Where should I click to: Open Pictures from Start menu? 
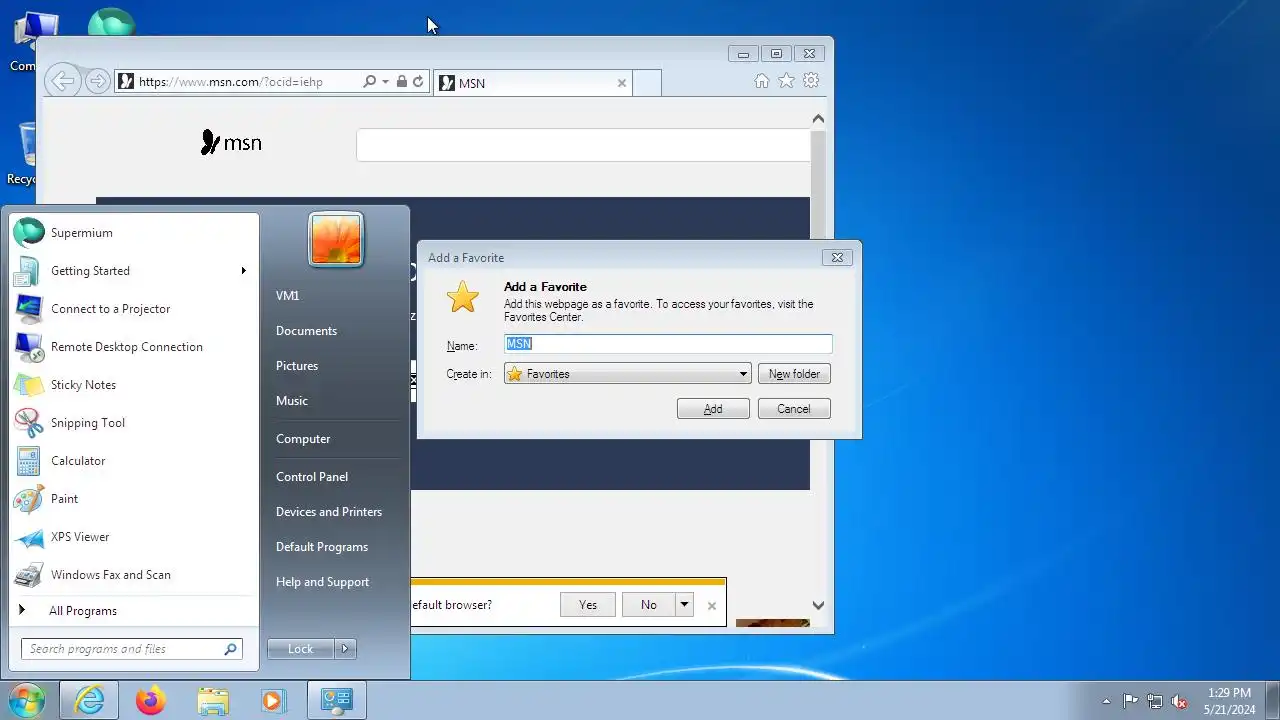297,366
